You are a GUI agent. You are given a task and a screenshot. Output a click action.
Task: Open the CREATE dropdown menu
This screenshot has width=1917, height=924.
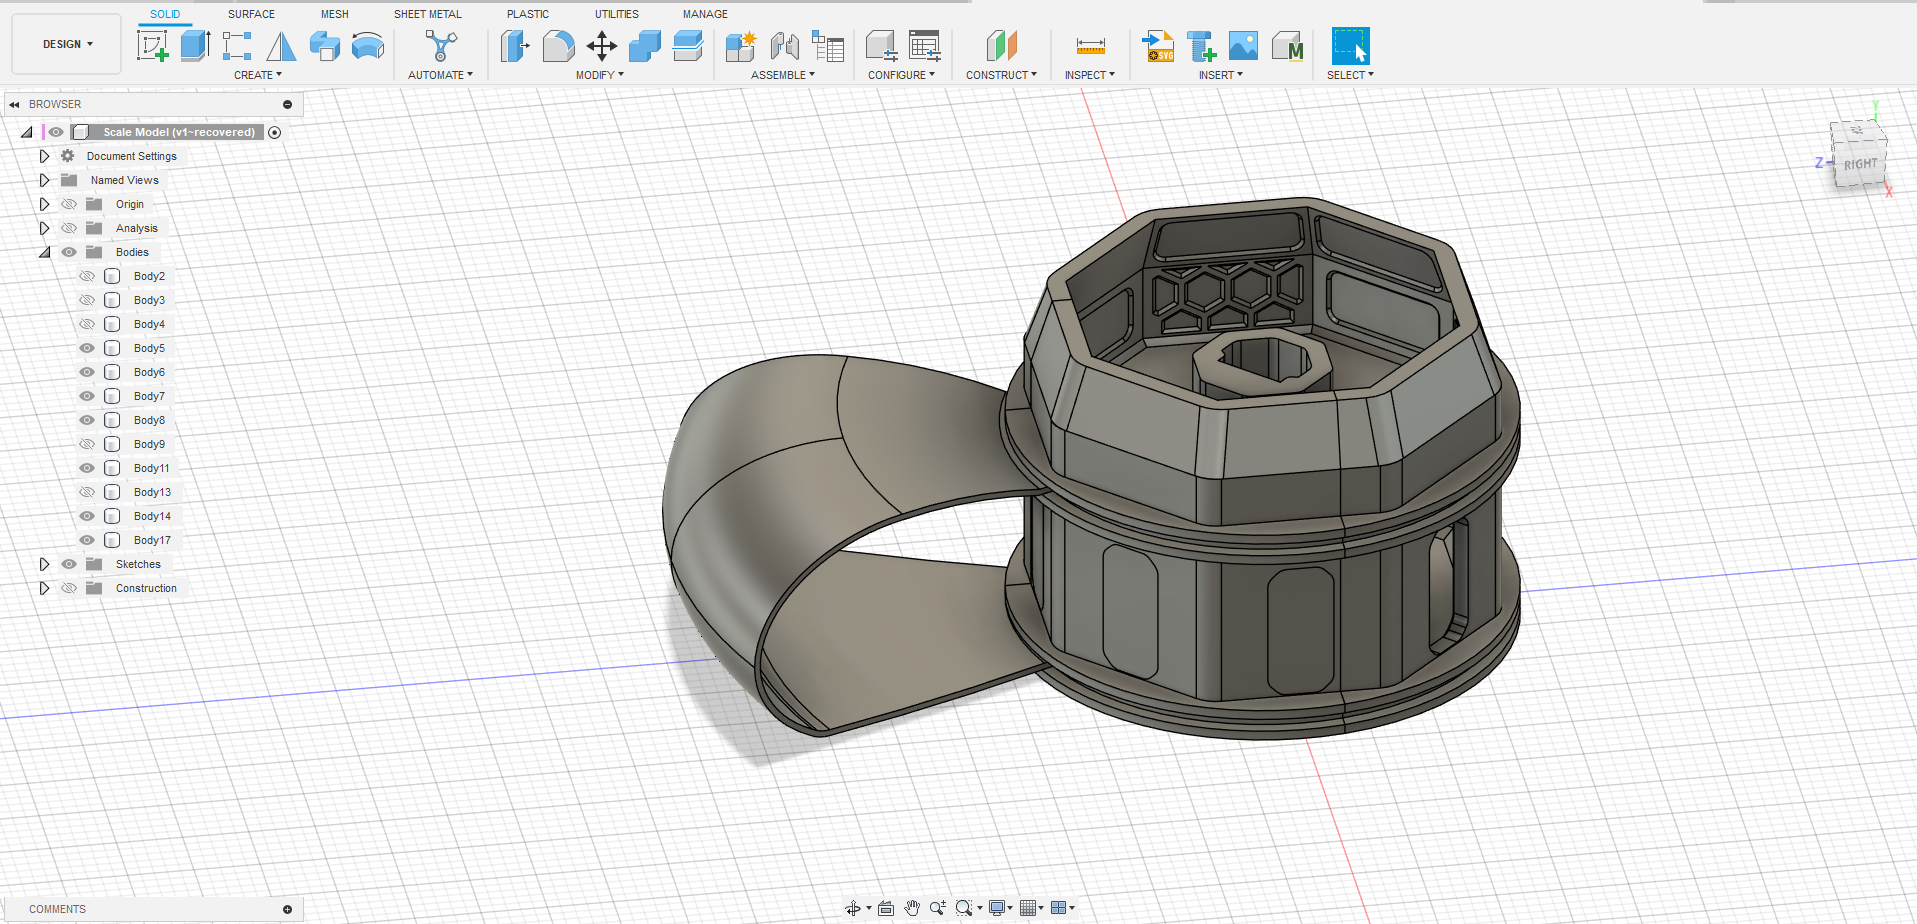(258, 75)
